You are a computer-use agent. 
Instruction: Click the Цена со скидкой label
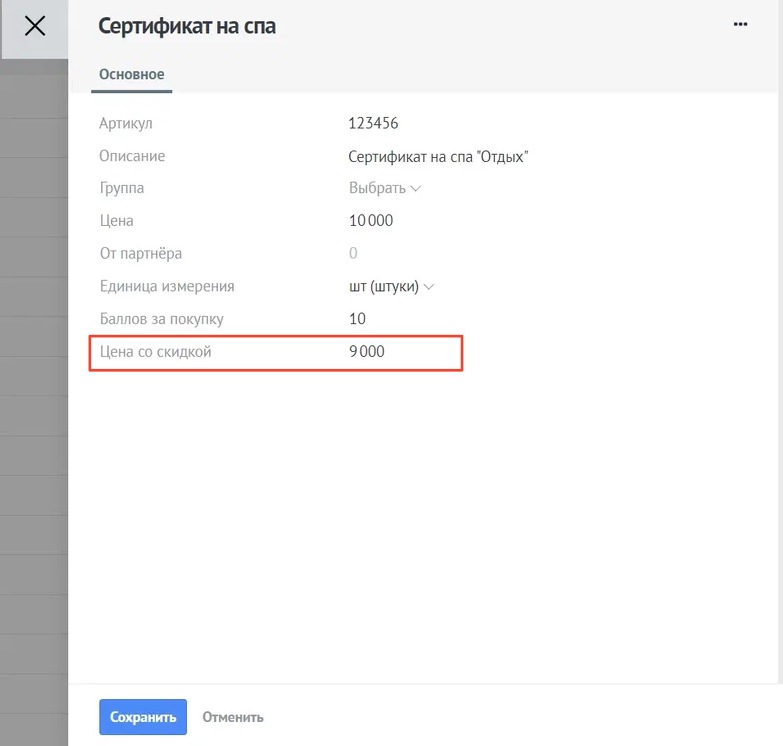tap(155, 352)
